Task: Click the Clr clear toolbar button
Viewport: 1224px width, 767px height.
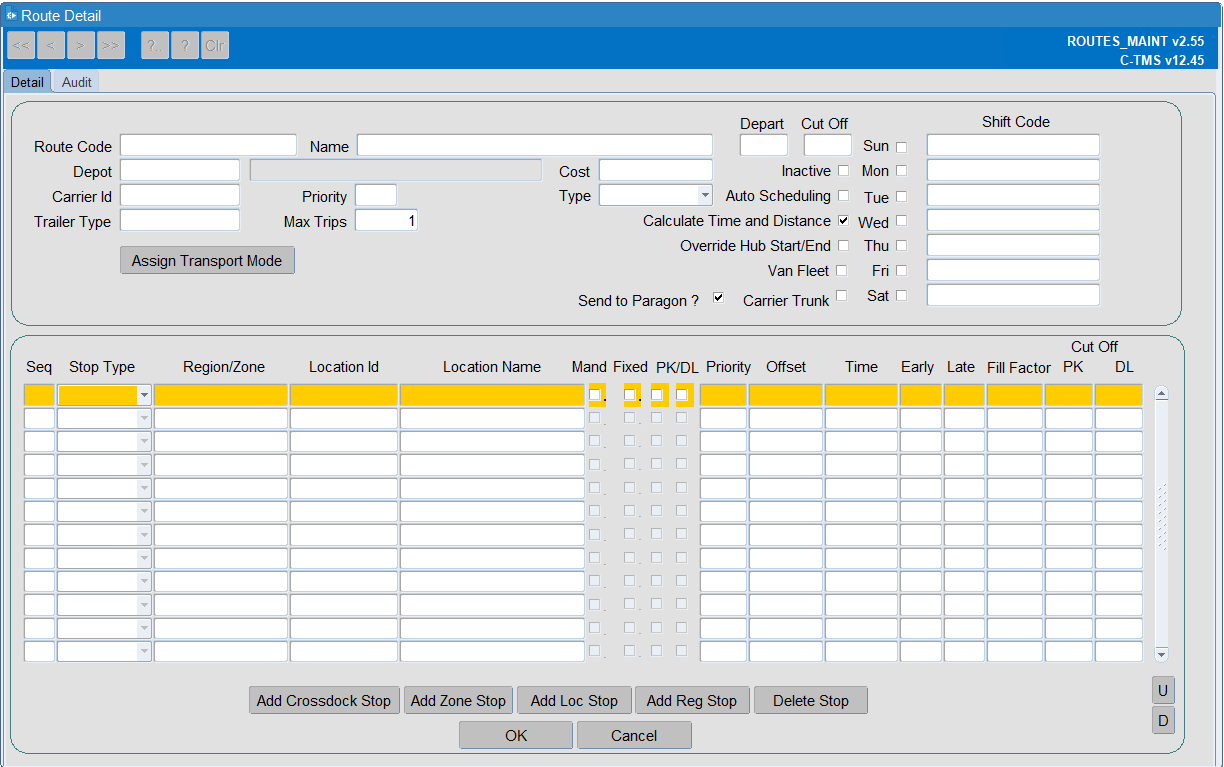Action: tap(215, 45)
